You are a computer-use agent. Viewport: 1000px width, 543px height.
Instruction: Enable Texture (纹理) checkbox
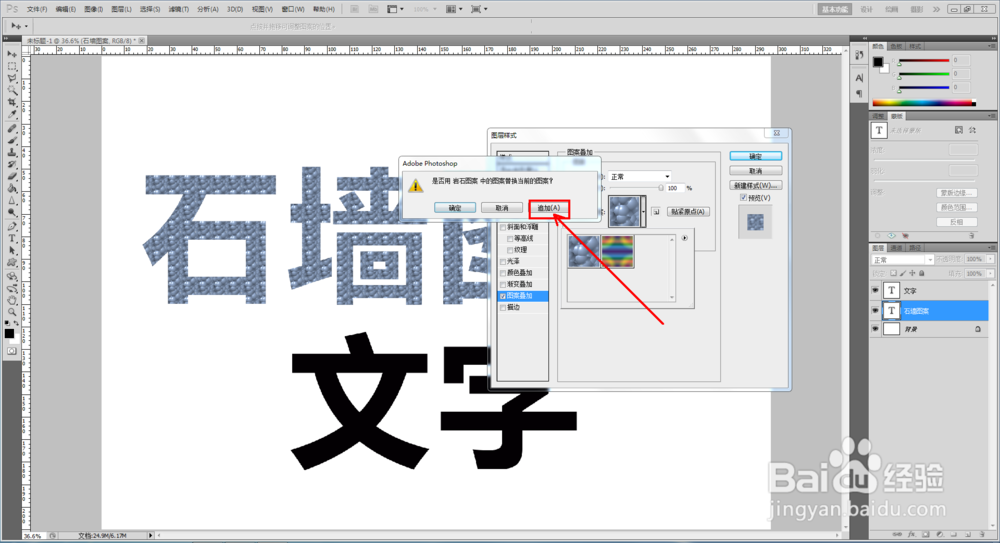coord(510,250)
